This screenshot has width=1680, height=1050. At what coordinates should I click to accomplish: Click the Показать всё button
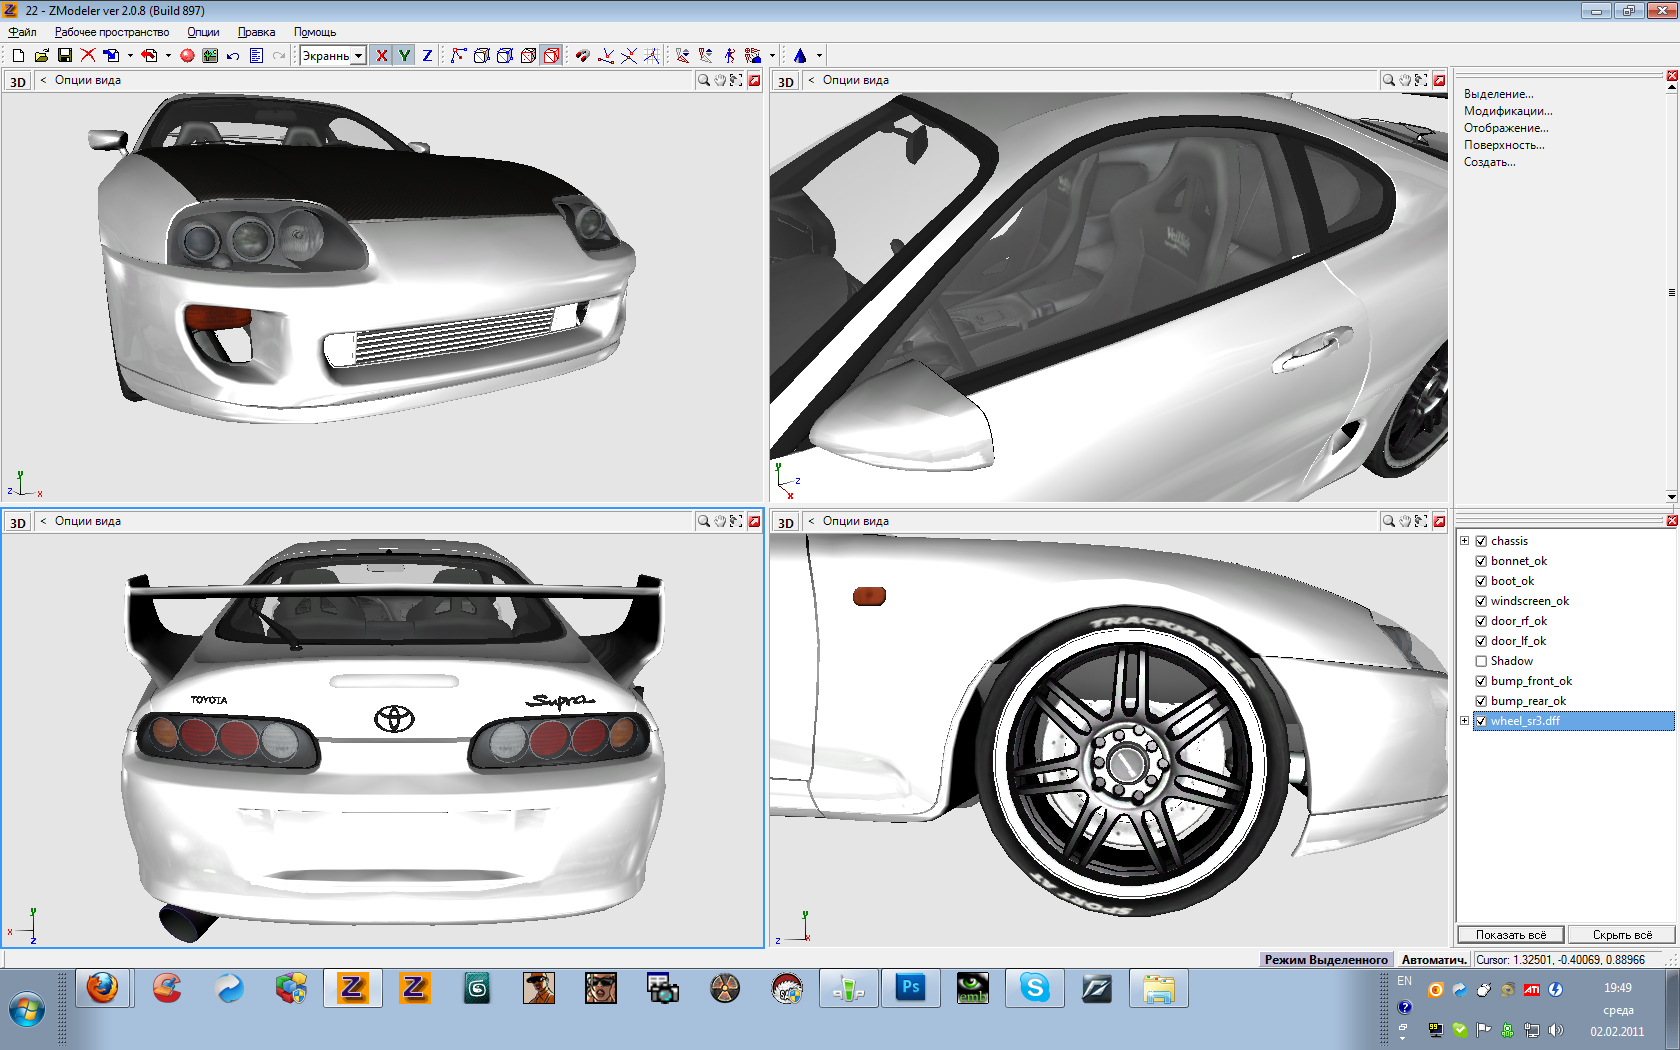click(x=1510, y=935)
